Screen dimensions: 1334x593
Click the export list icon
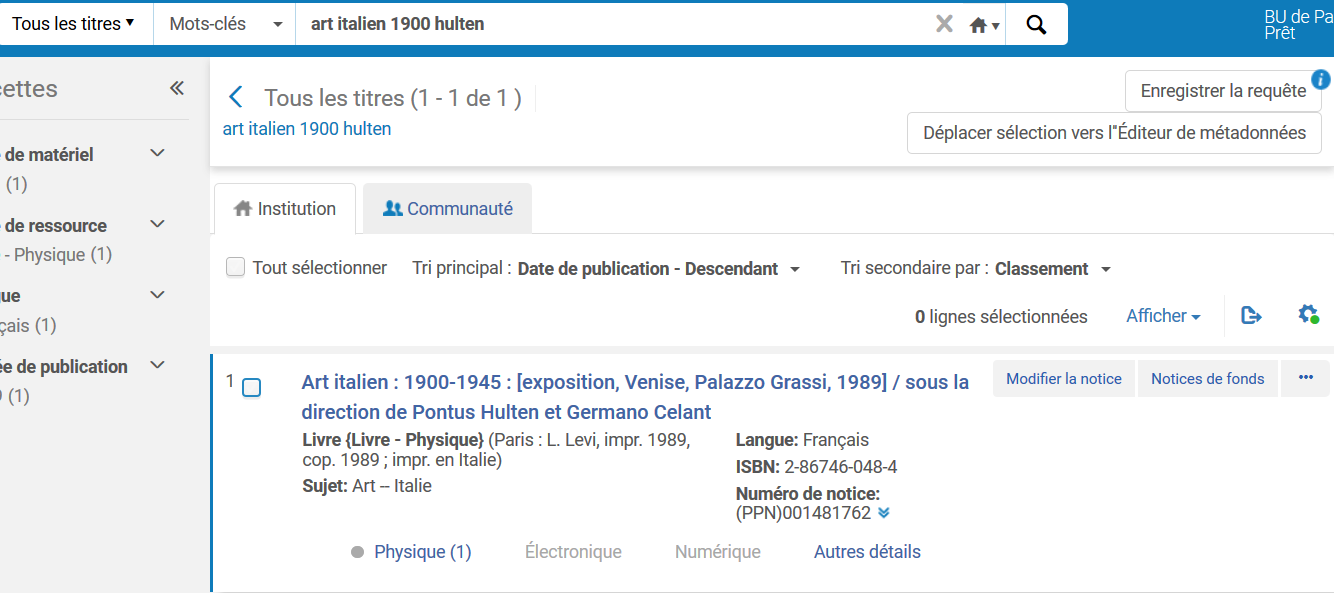coord(1251,315)
